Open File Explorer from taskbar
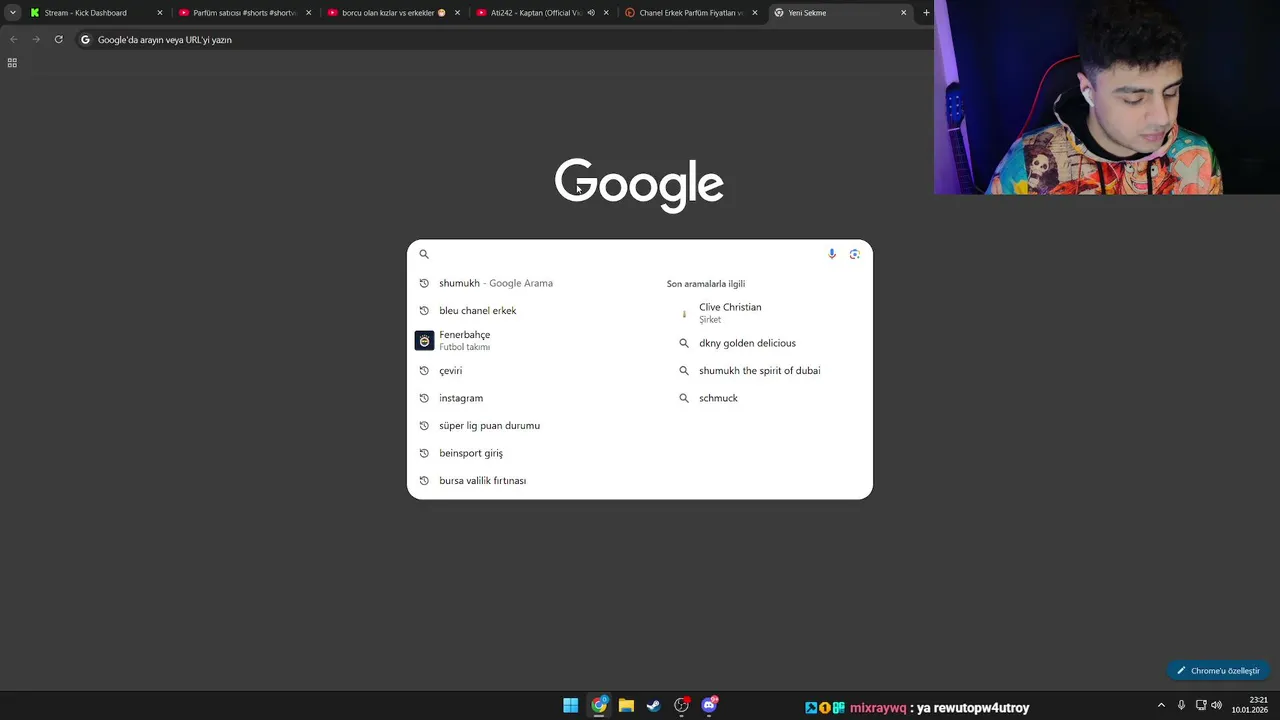The height and width of the screenshot is (720, 1280). (626, 706)
